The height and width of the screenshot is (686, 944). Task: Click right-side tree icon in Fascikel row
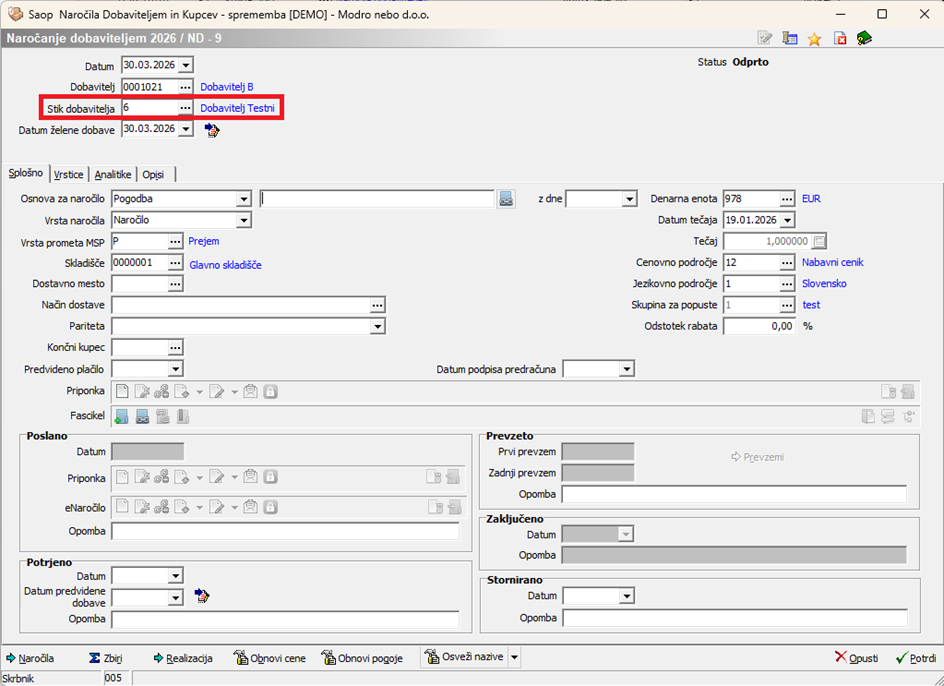(x=908, y=416)
